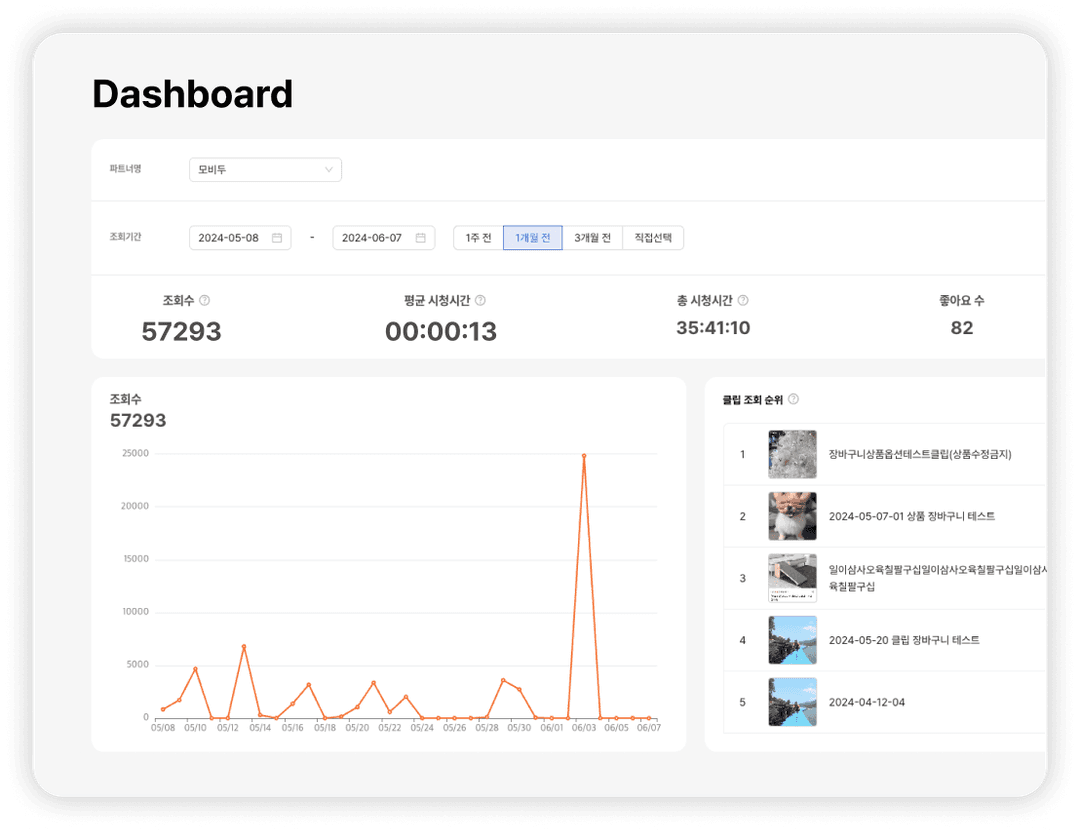Click the data point marker on 05/13
This screenshot has height=830, width=1080.
(x=245, y=645)
